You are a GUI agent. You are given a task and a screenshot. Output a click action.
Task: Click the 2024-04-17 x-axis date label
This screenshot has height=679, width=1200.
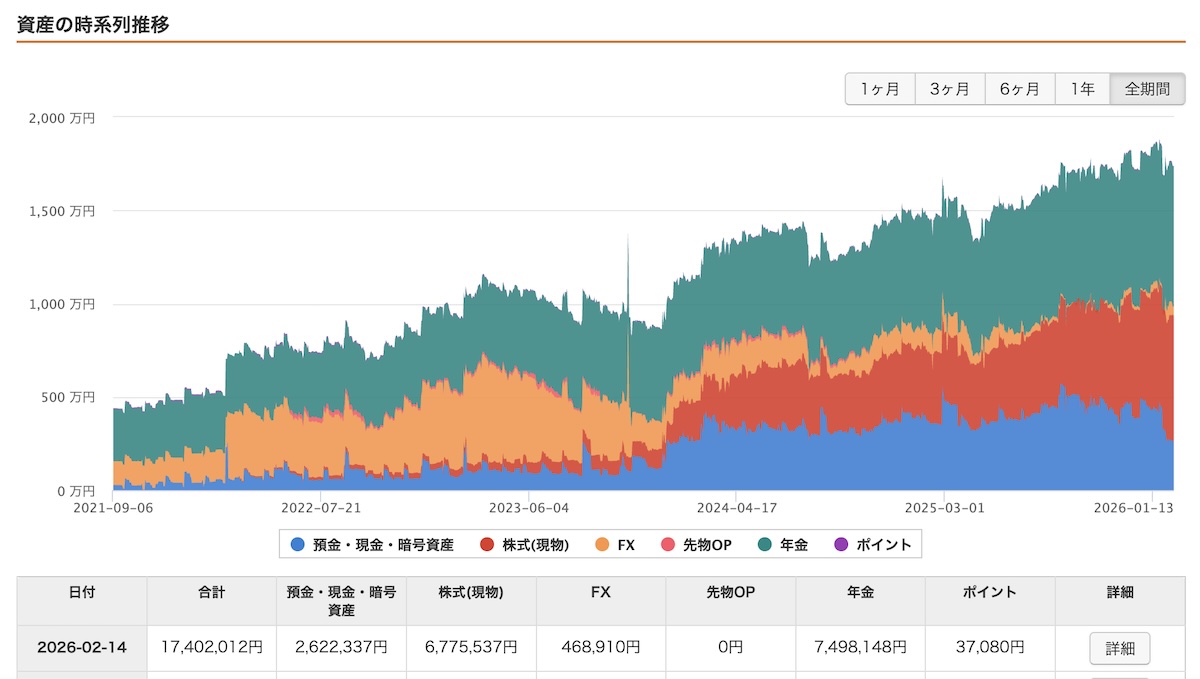[736, 508]
